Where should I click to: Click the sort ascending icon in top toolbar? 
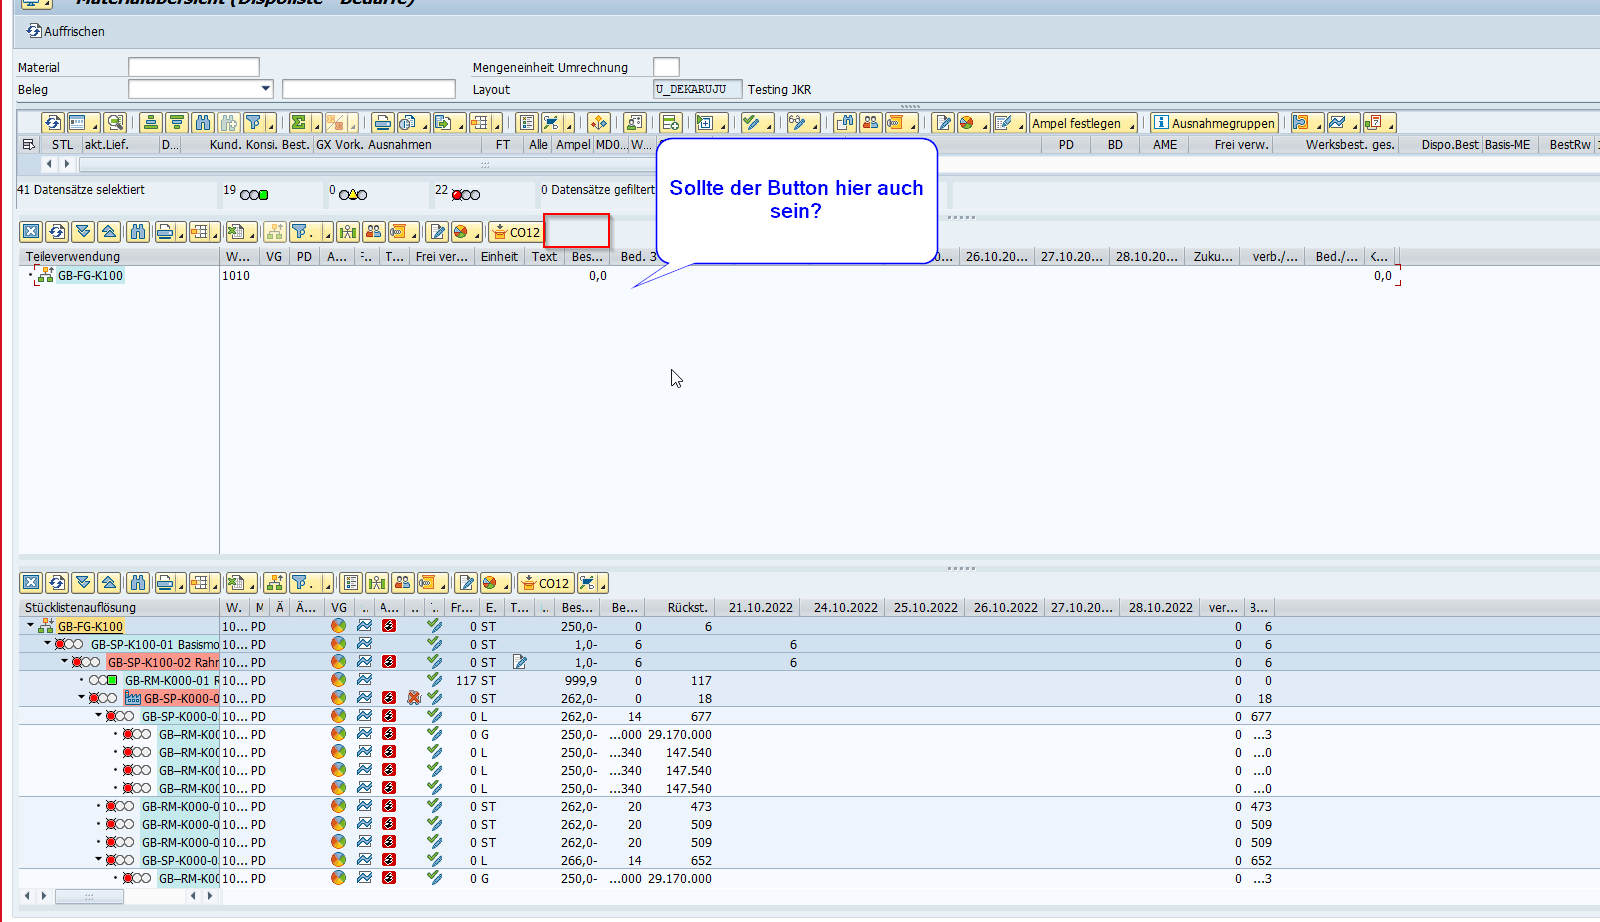[x=151, y=123]
